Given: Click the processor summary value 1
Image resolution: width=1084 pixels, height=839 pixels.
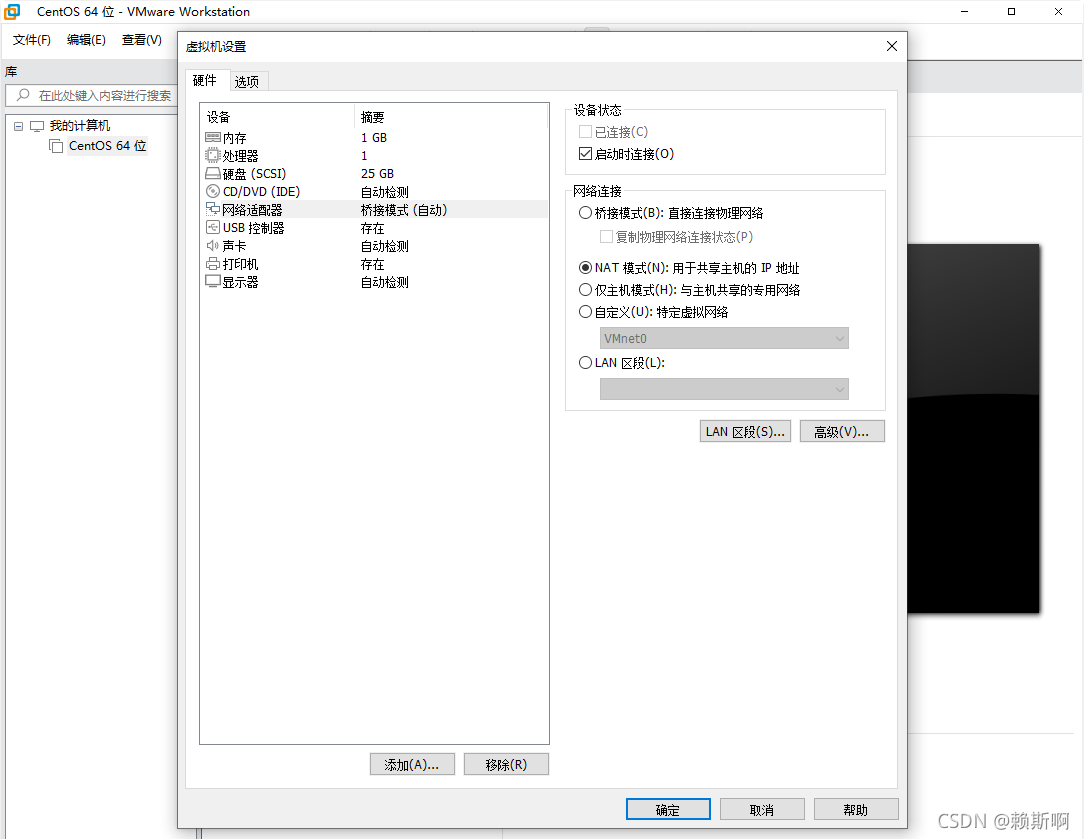Looking at the screenshot, I should tap(364, 155).
